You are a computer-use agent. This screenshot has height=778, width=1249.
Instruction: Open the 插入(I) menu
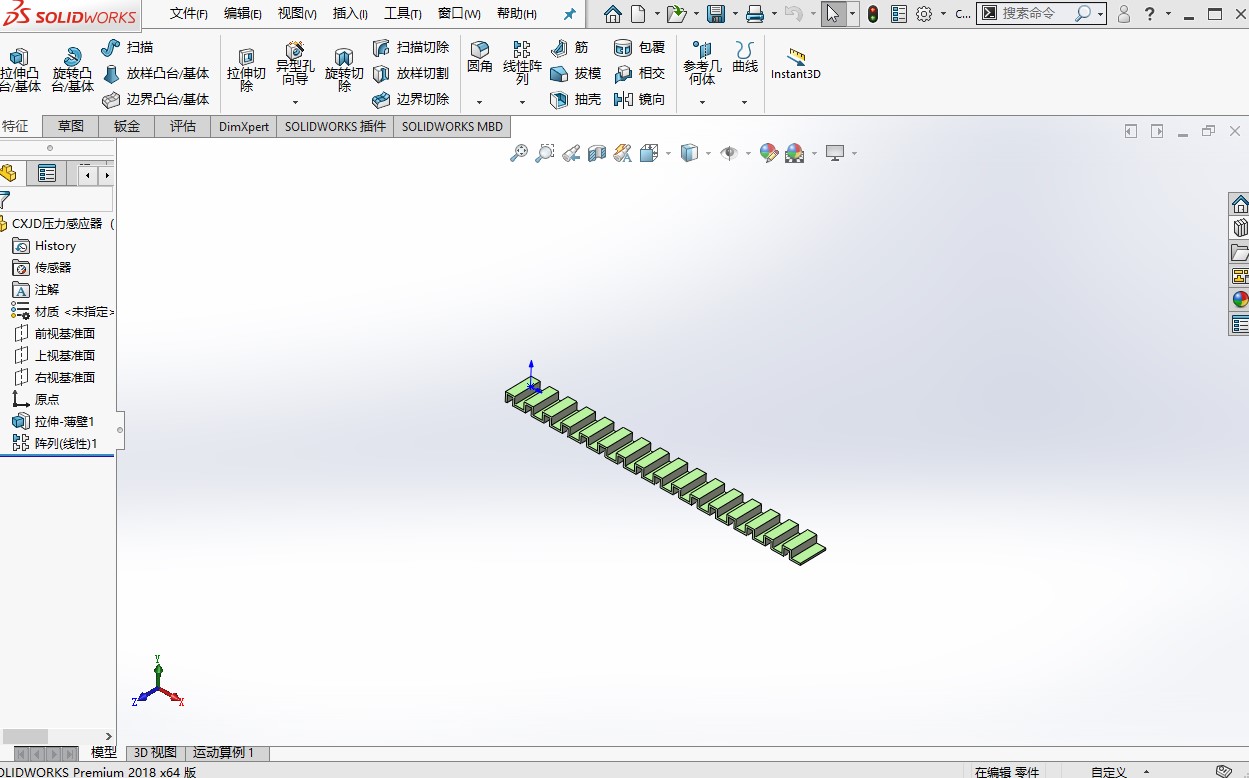[350, 14]
